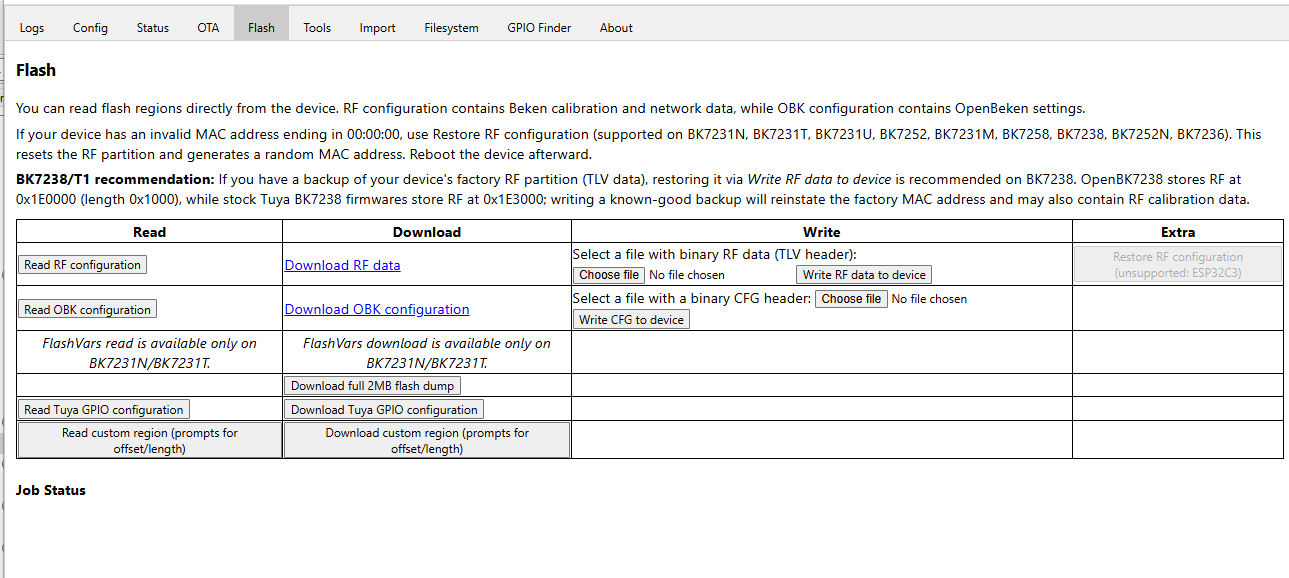Click Read OBK configuration button
This screenshot has width=1289, height=578.
coord(88,310)
